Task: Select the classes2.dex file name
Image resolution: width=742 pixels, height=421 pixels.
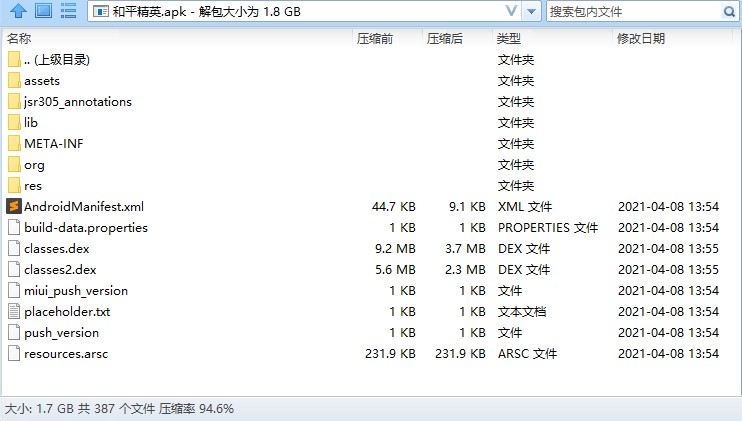Action: tap(60, 270)
